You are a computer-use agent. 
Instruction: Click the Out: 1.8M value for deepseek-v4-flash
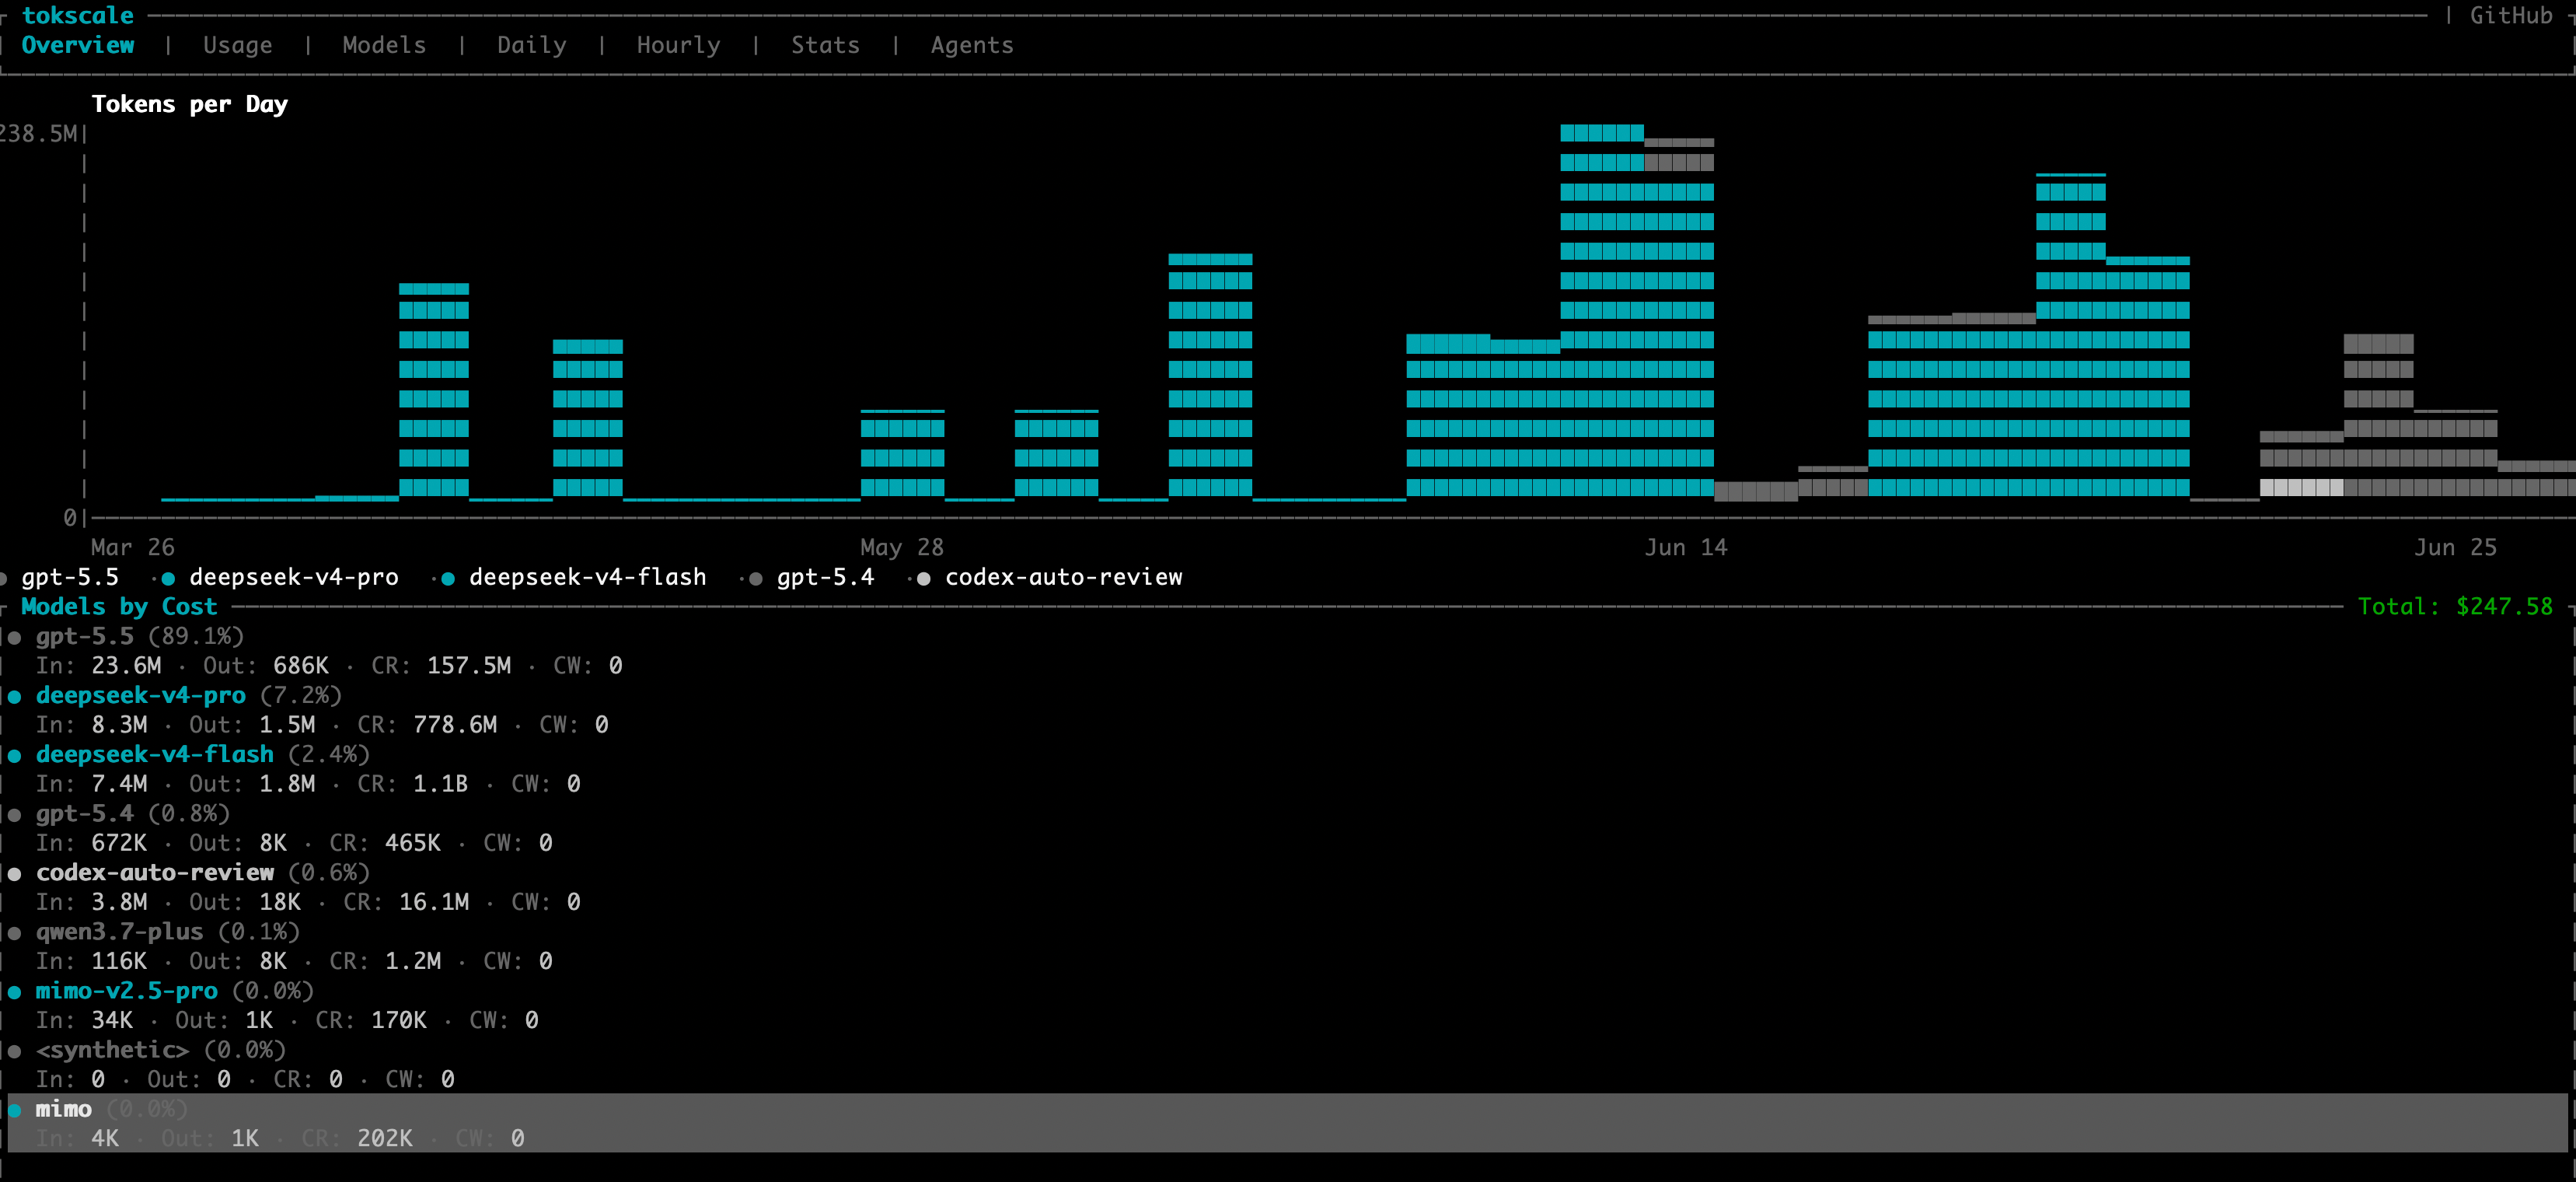(x=252, y=784)
